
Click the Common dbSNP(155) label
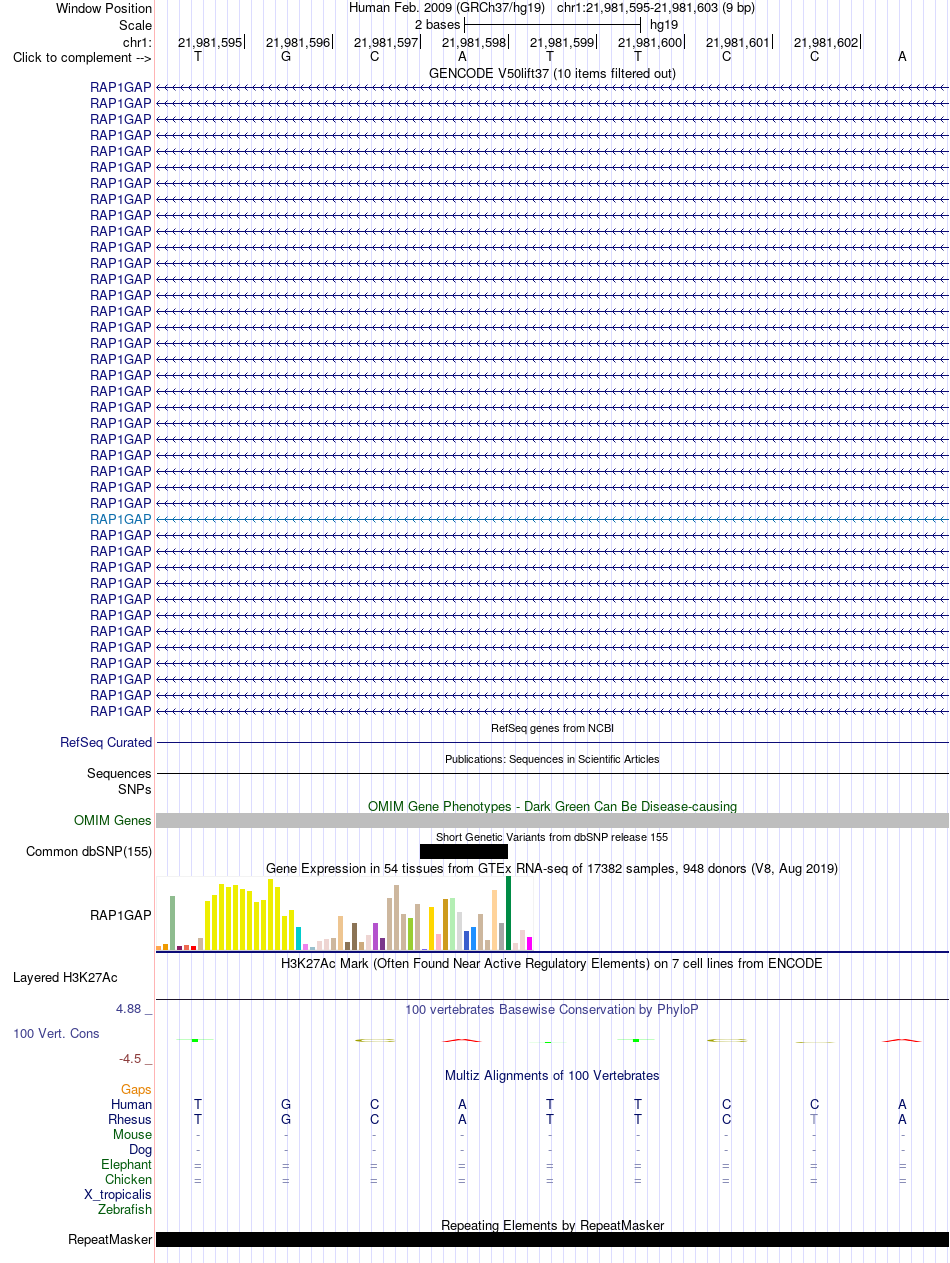89,852
